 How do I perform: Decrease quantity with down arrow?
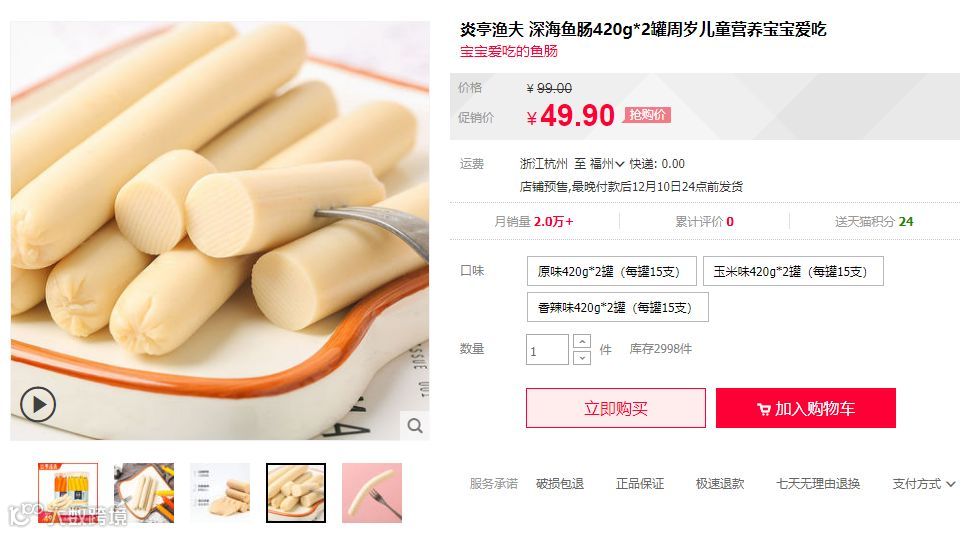581,358
